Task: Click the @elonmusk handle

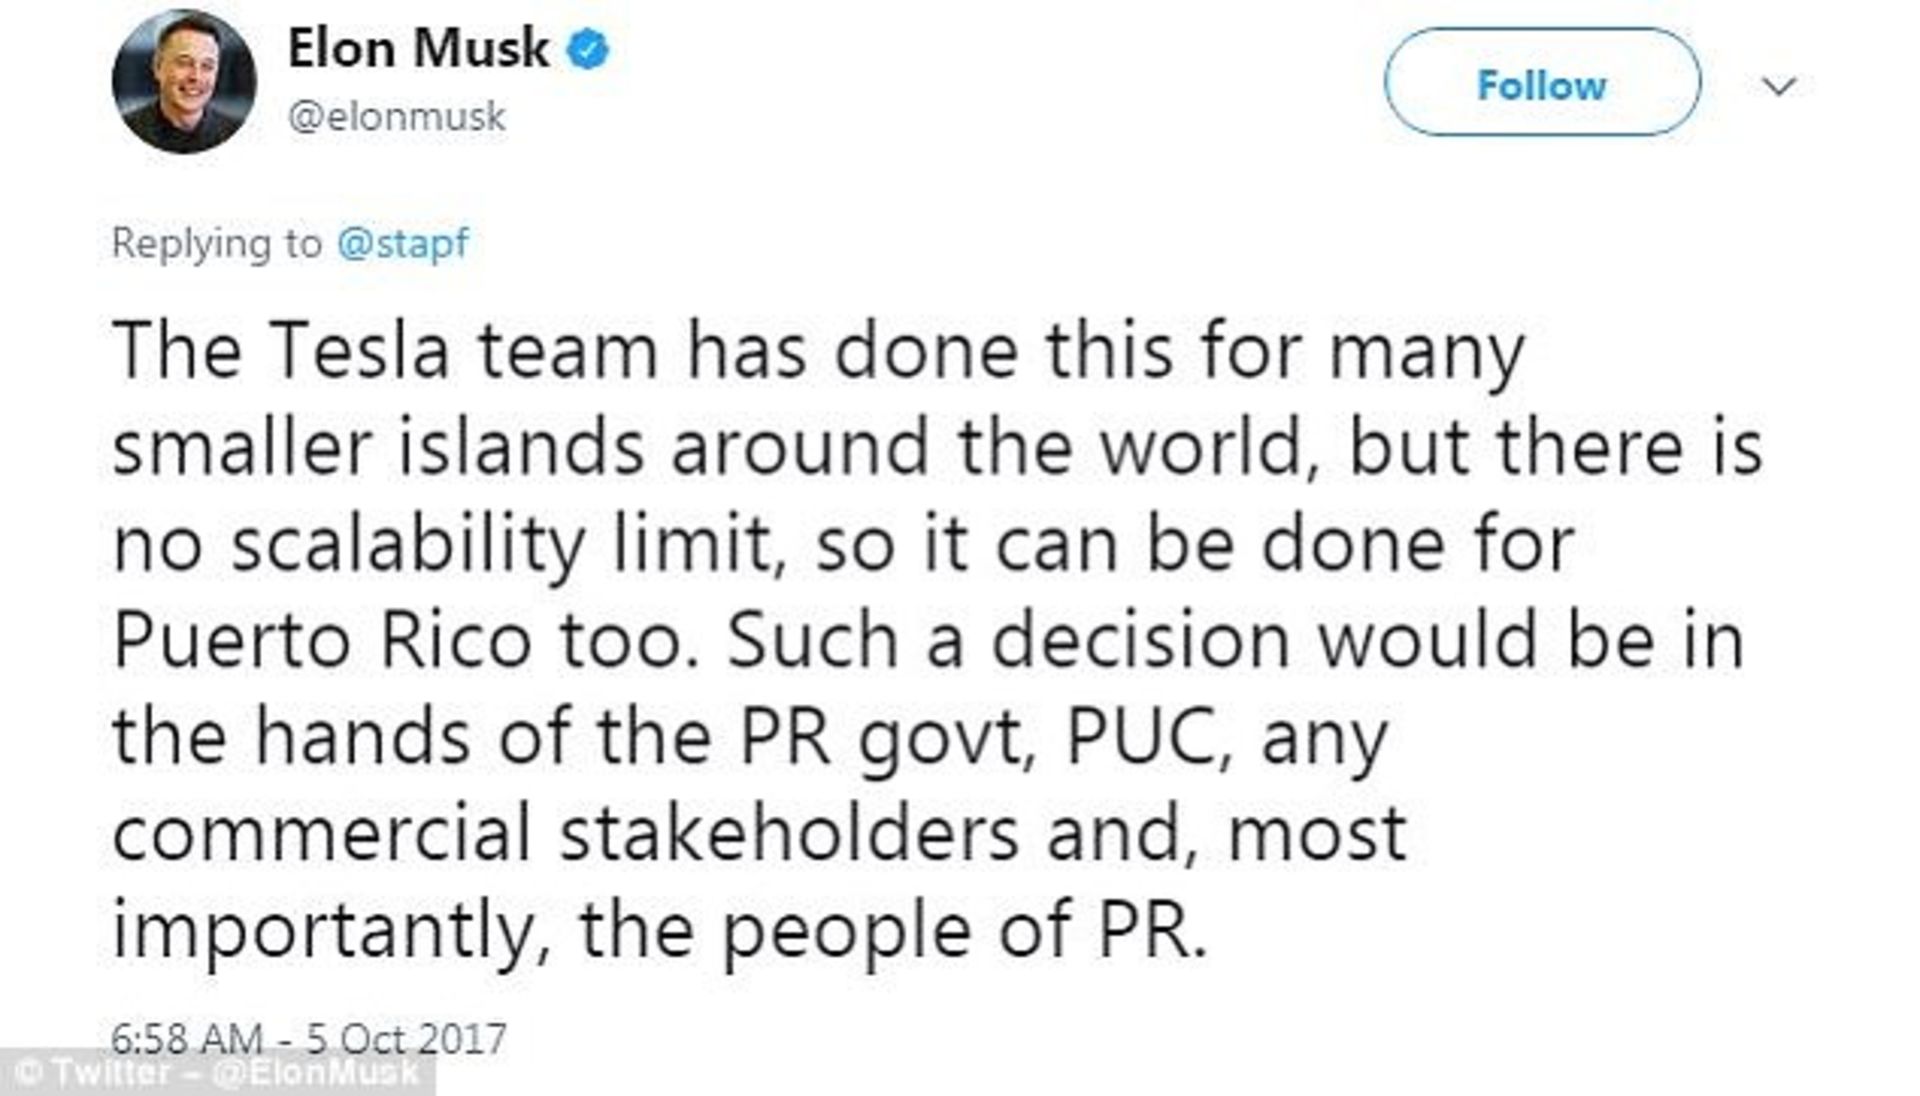Action: (396, 117)
